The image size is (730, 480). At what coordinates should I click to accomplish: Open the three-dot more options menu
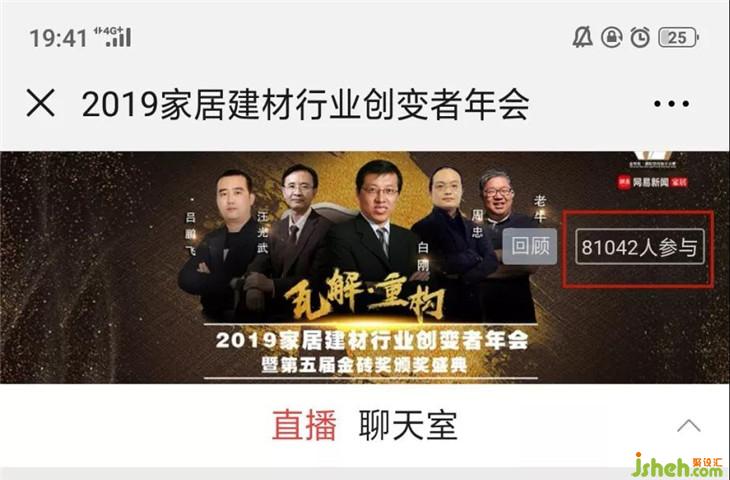click(x=671, y=104)
